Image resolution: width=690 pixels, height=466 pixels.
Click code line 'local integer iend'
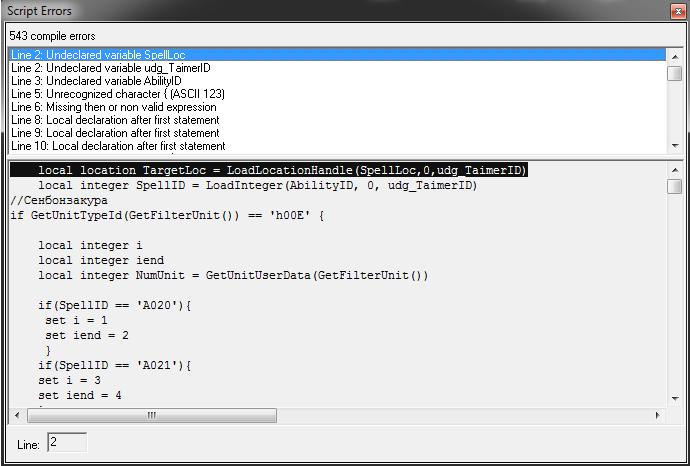101,260
